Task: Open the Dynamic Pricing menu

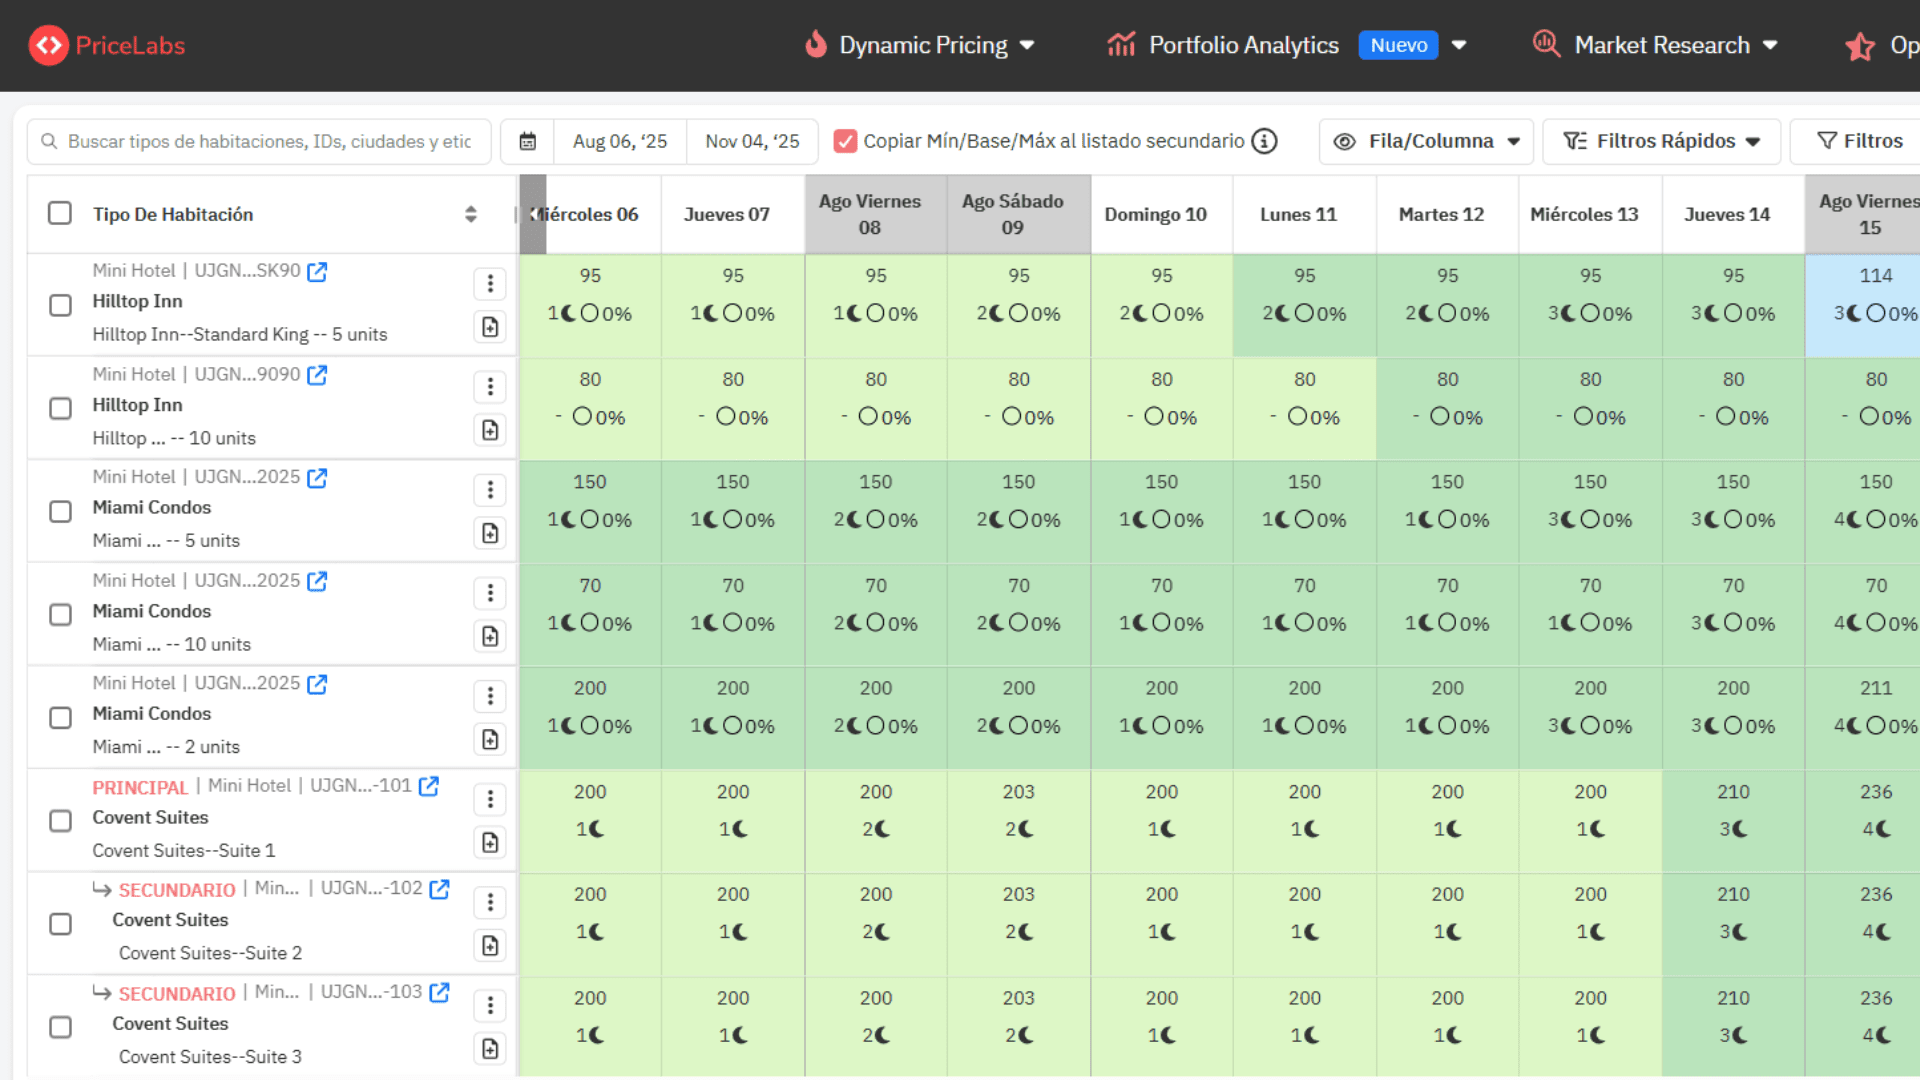Action: pos(921,45)
